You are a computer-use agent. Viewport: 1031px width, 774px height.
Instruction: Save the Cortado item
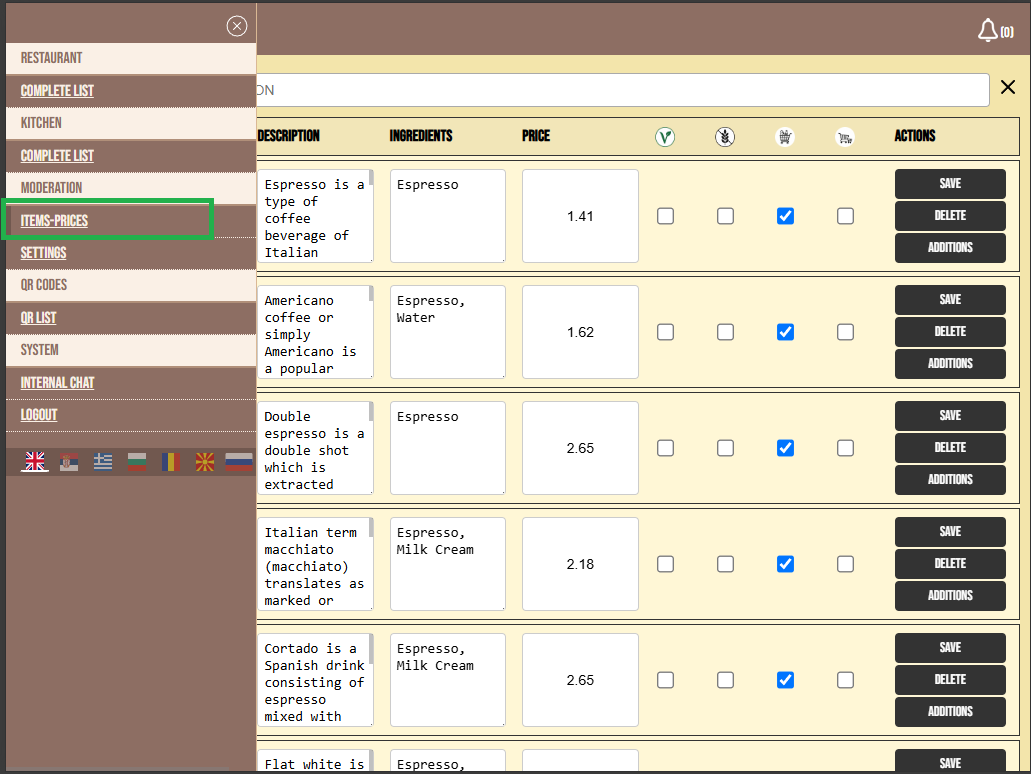[x=950, y=648]
